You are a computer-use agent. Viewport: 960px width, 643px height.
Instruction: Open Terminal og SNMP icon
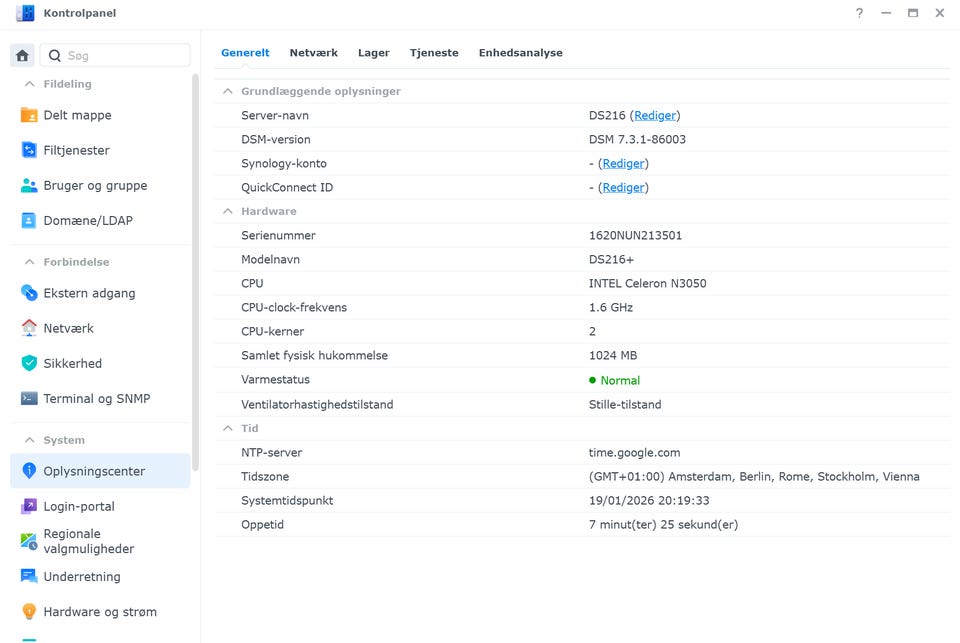point(29,399)
